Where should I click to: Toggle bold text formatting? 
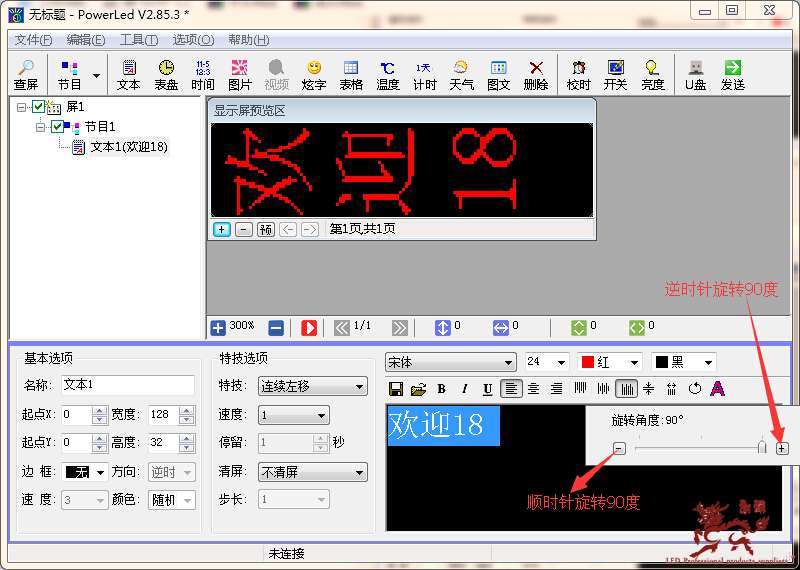(x=441, y=389)
